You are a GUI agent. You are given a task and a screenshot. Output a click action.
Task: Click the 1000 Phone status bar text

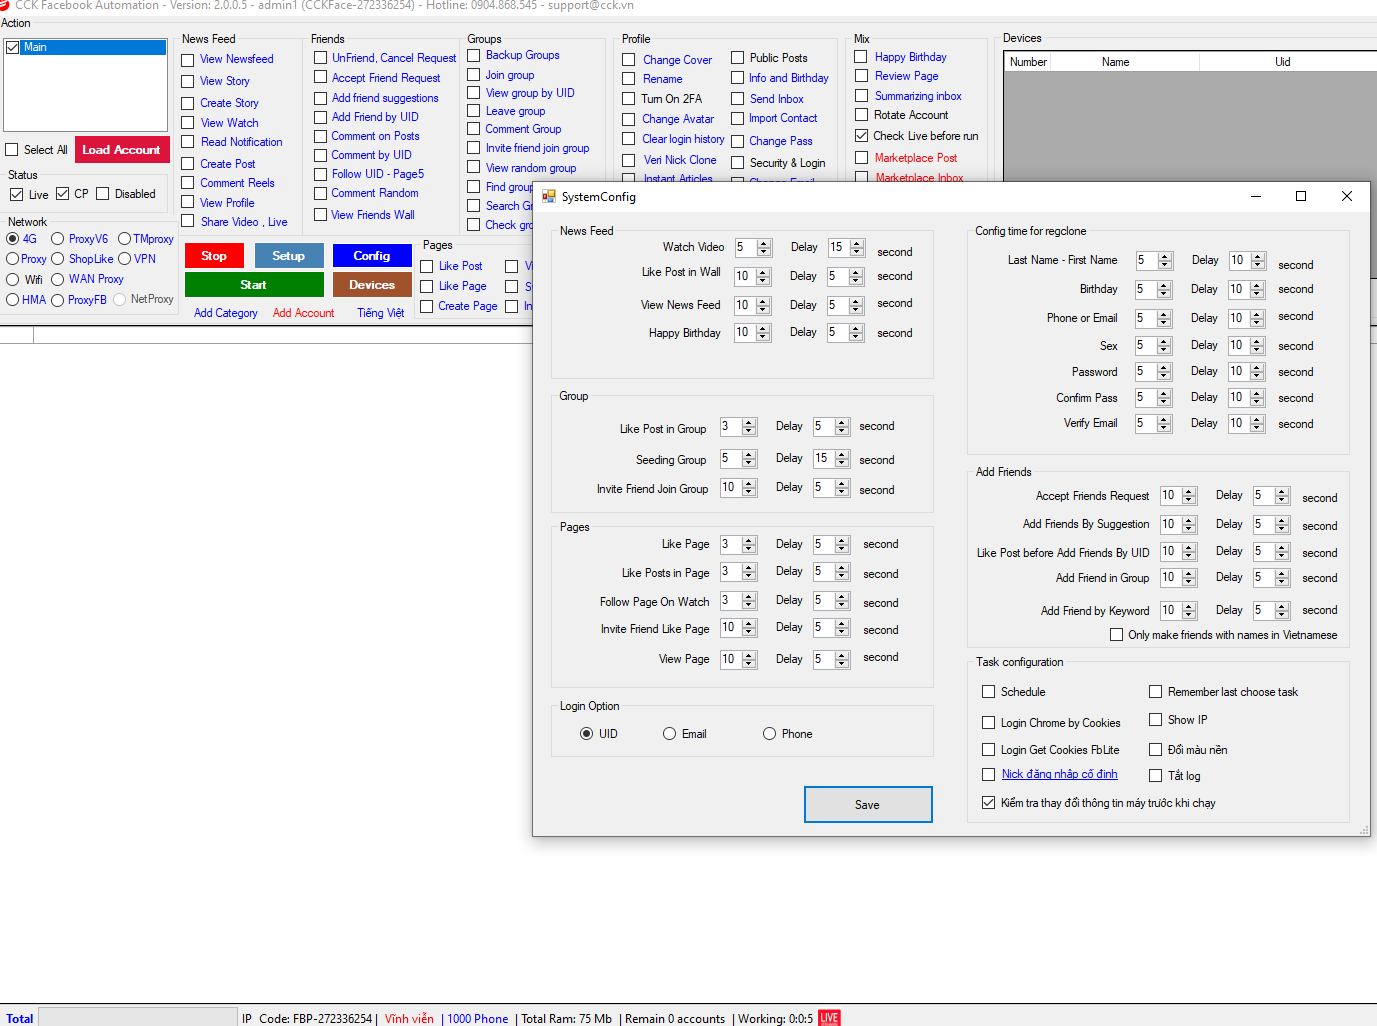pyautogui.click(x=477, y=1019)
